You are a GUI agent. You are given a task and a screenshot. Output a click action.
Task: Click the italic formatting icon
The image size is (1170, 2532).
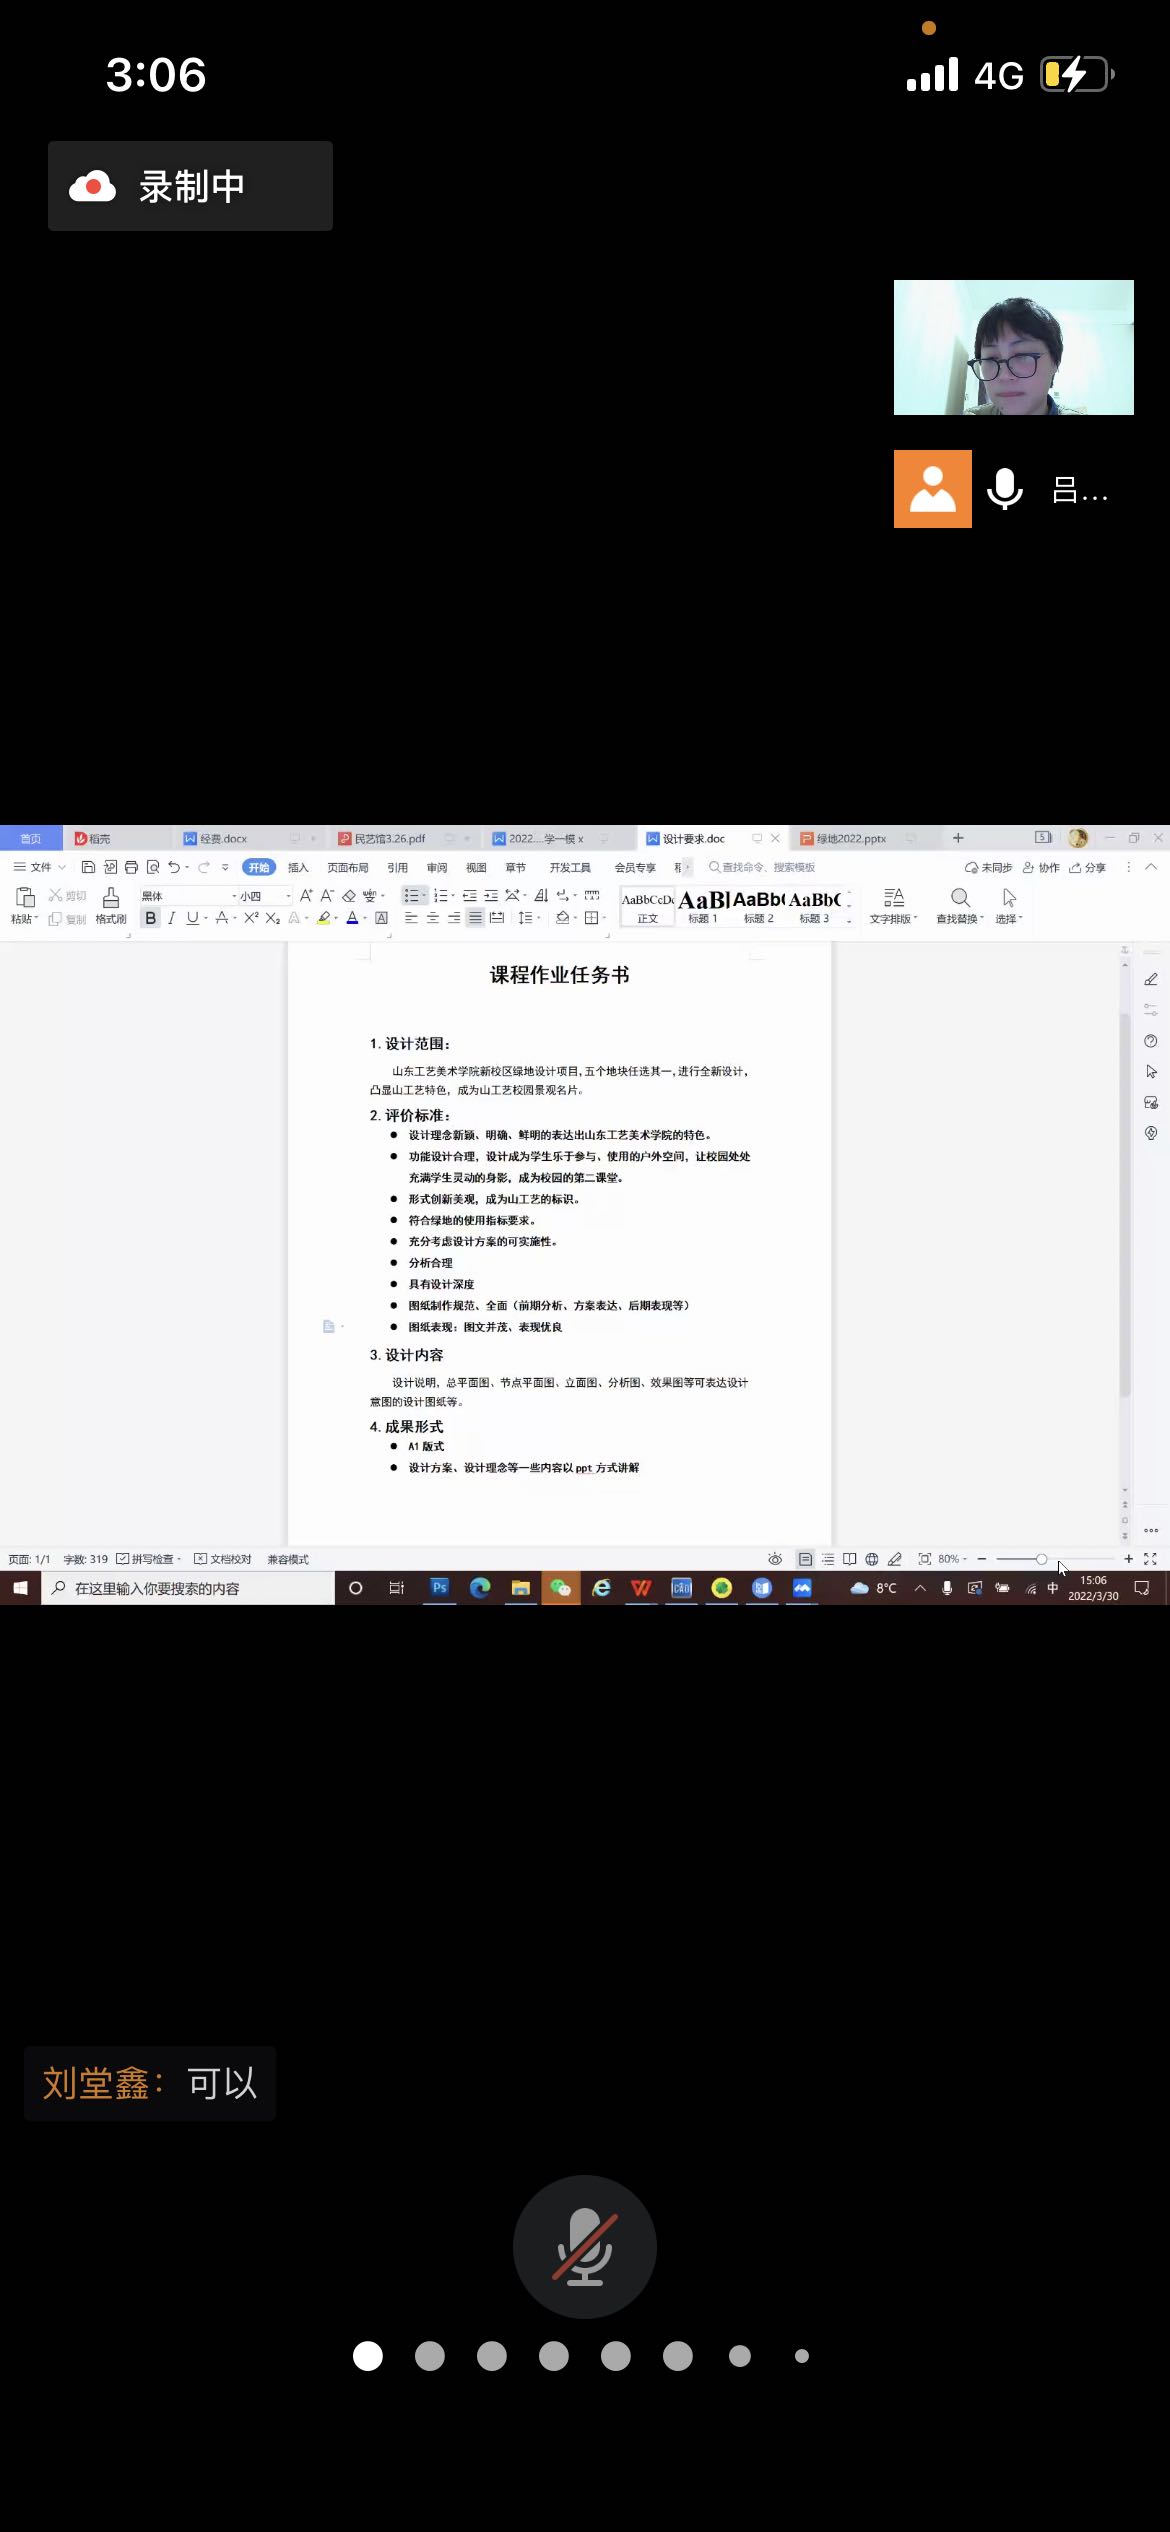click(x=171, y=918)
